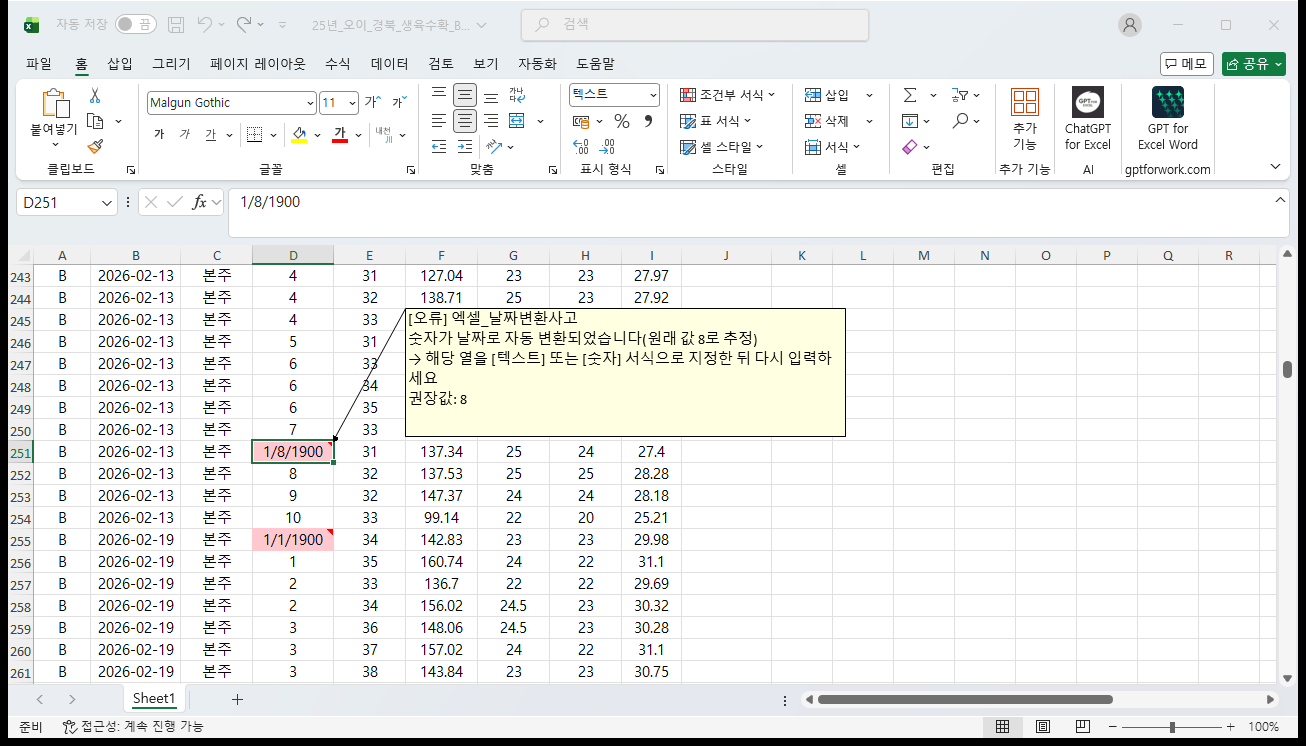Click the Increase Decimal icon

click(x=580, y=147)
